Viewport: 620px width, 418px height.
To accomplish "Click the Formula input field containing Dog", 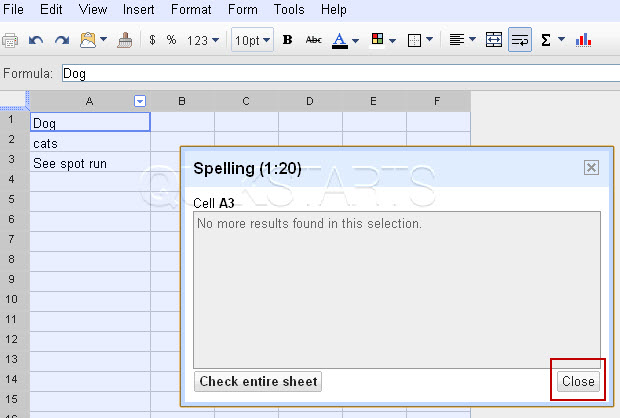I will pos(341,74).
